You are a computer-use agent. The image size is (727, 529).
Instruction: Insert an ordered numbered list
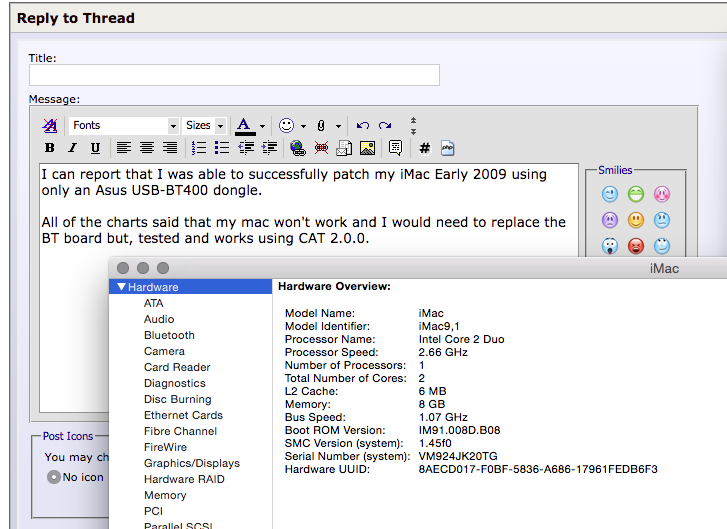[199, 148]
